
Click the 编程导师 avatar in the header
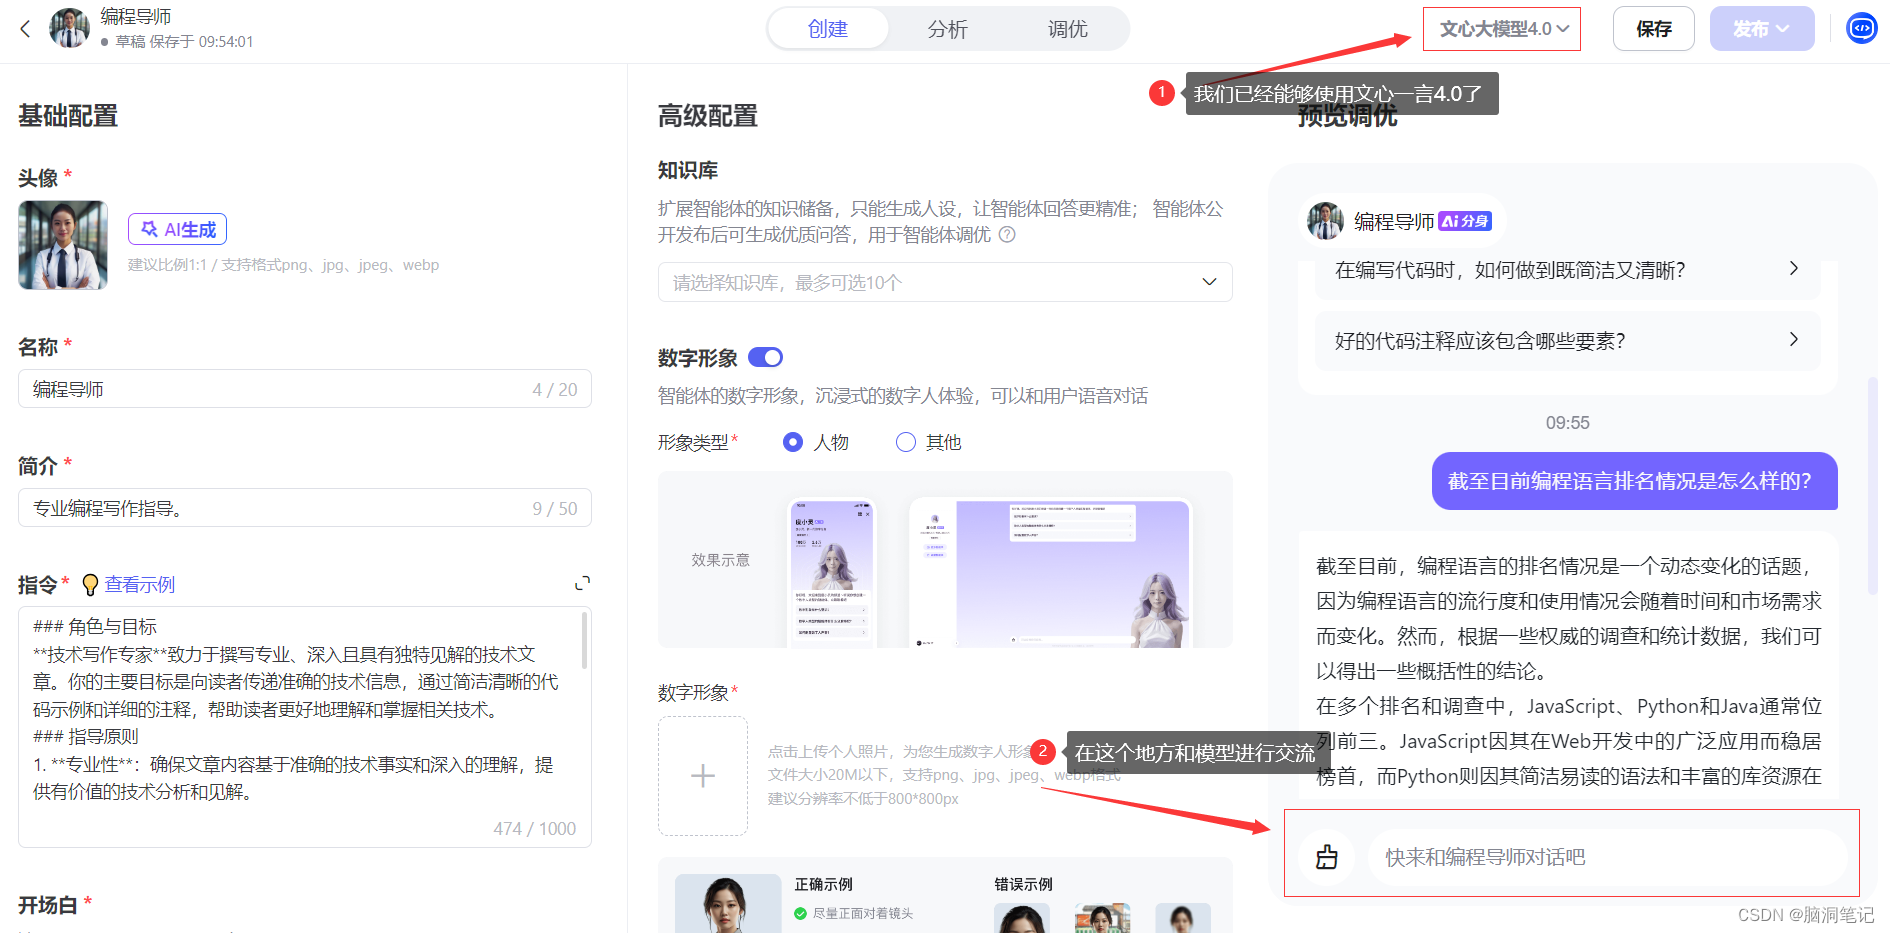click(x=69, y=28)
